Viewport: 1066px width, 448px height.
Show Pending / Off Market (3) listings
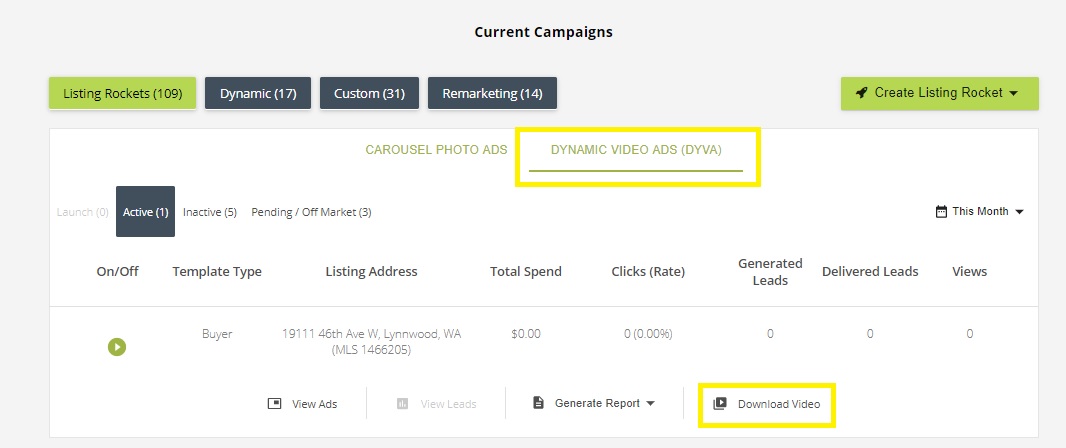pyautogui.click(x=311, y=212)
